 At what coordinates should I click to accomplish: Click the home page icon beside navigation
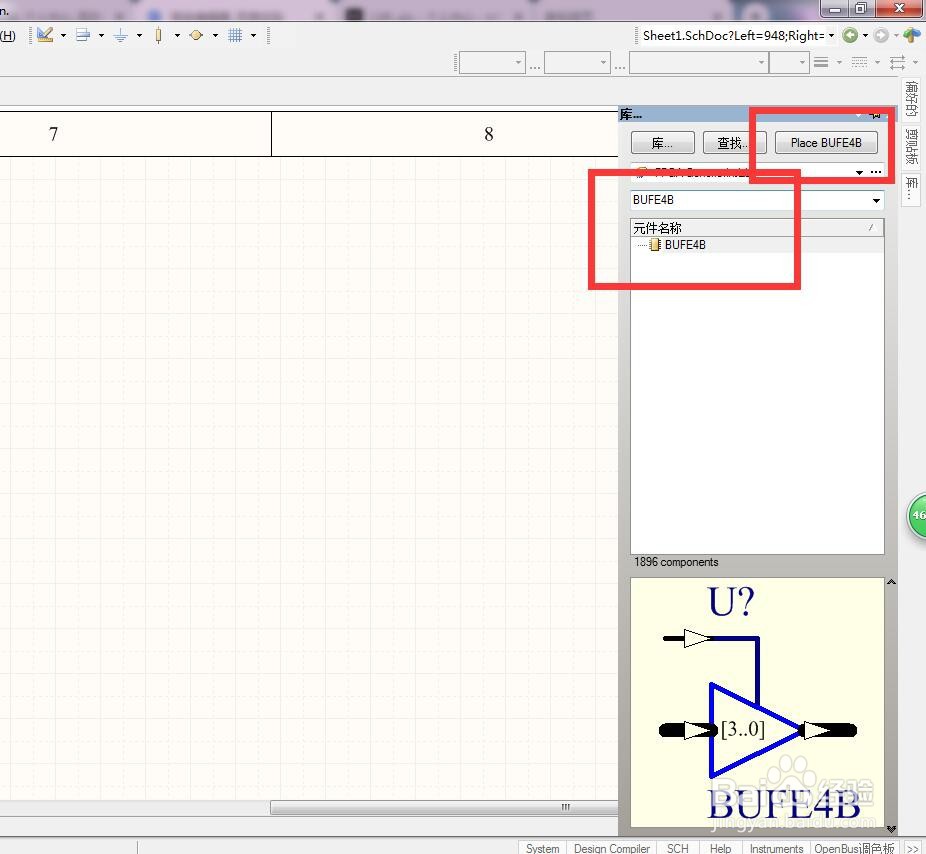coord(911,35)
